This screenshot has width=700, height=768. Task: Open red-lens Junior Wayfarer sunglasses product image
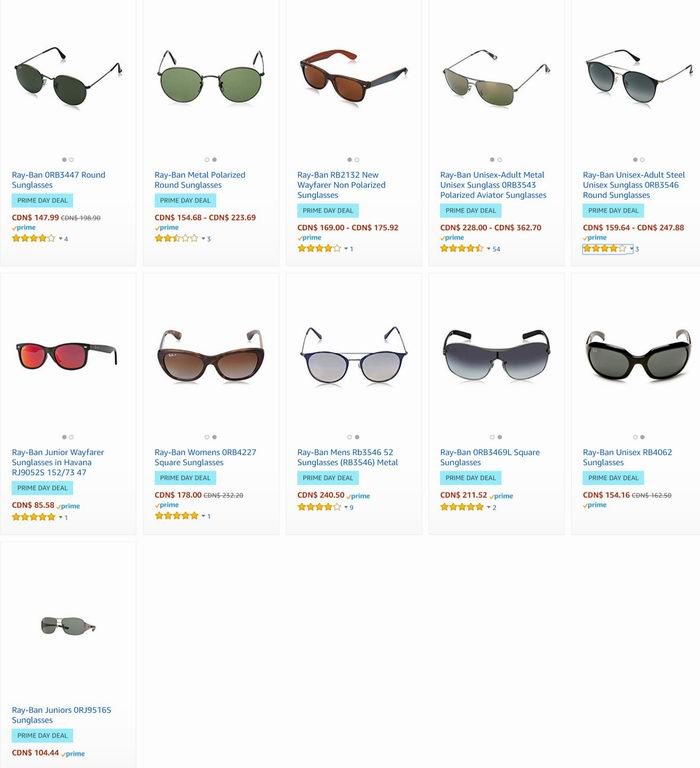[x=67, y=353]
